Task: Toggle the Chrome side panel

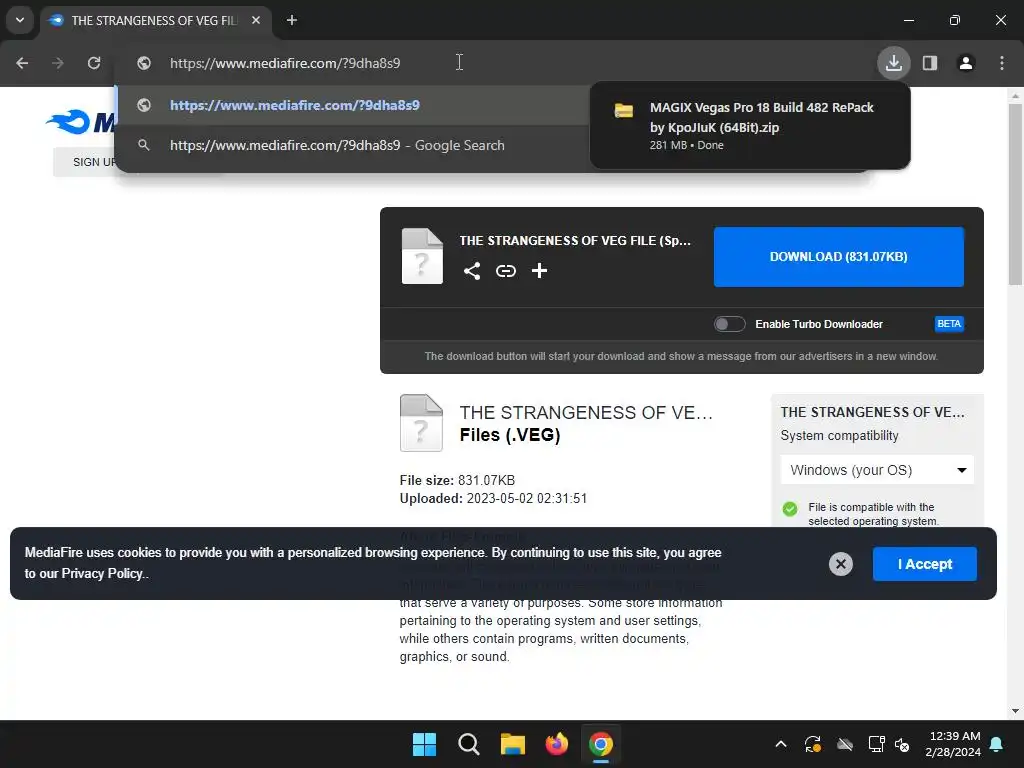Action: [x=930, y=63]
